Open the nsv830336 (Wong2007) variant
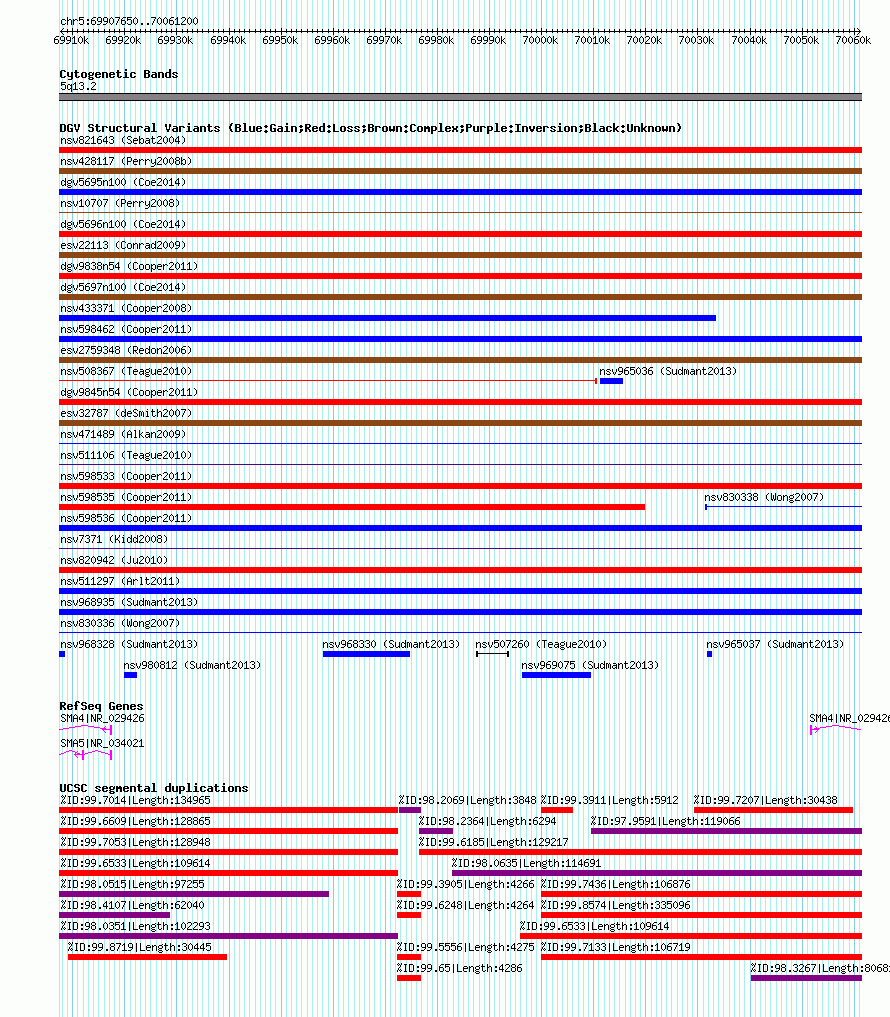This screenshot has height=1017, width=890. 120,623
